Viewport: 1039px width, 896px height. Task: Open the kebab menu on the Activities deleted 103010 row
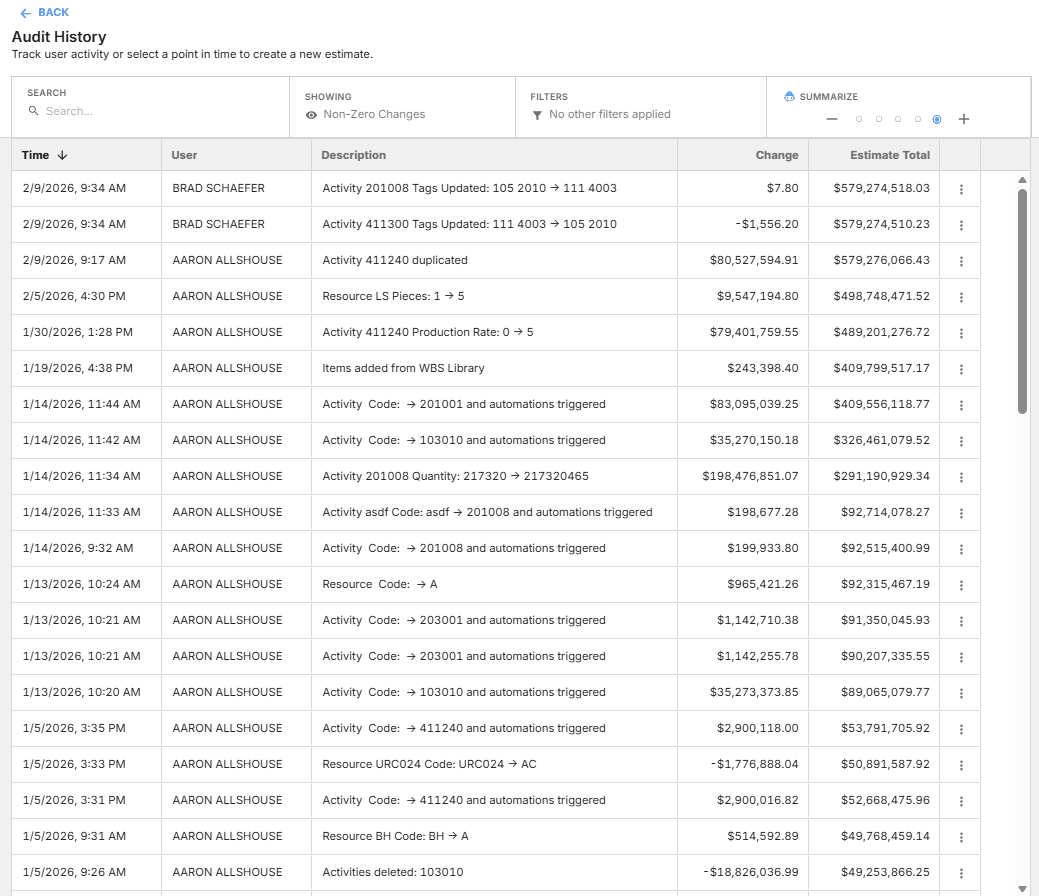point(961,872)
